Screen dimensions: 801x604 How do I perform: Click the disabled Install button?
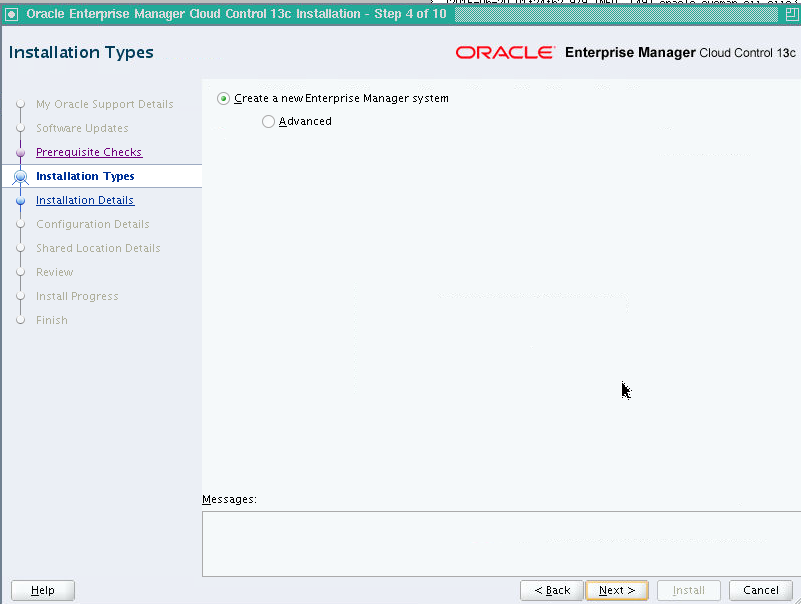tap(689, 590)
